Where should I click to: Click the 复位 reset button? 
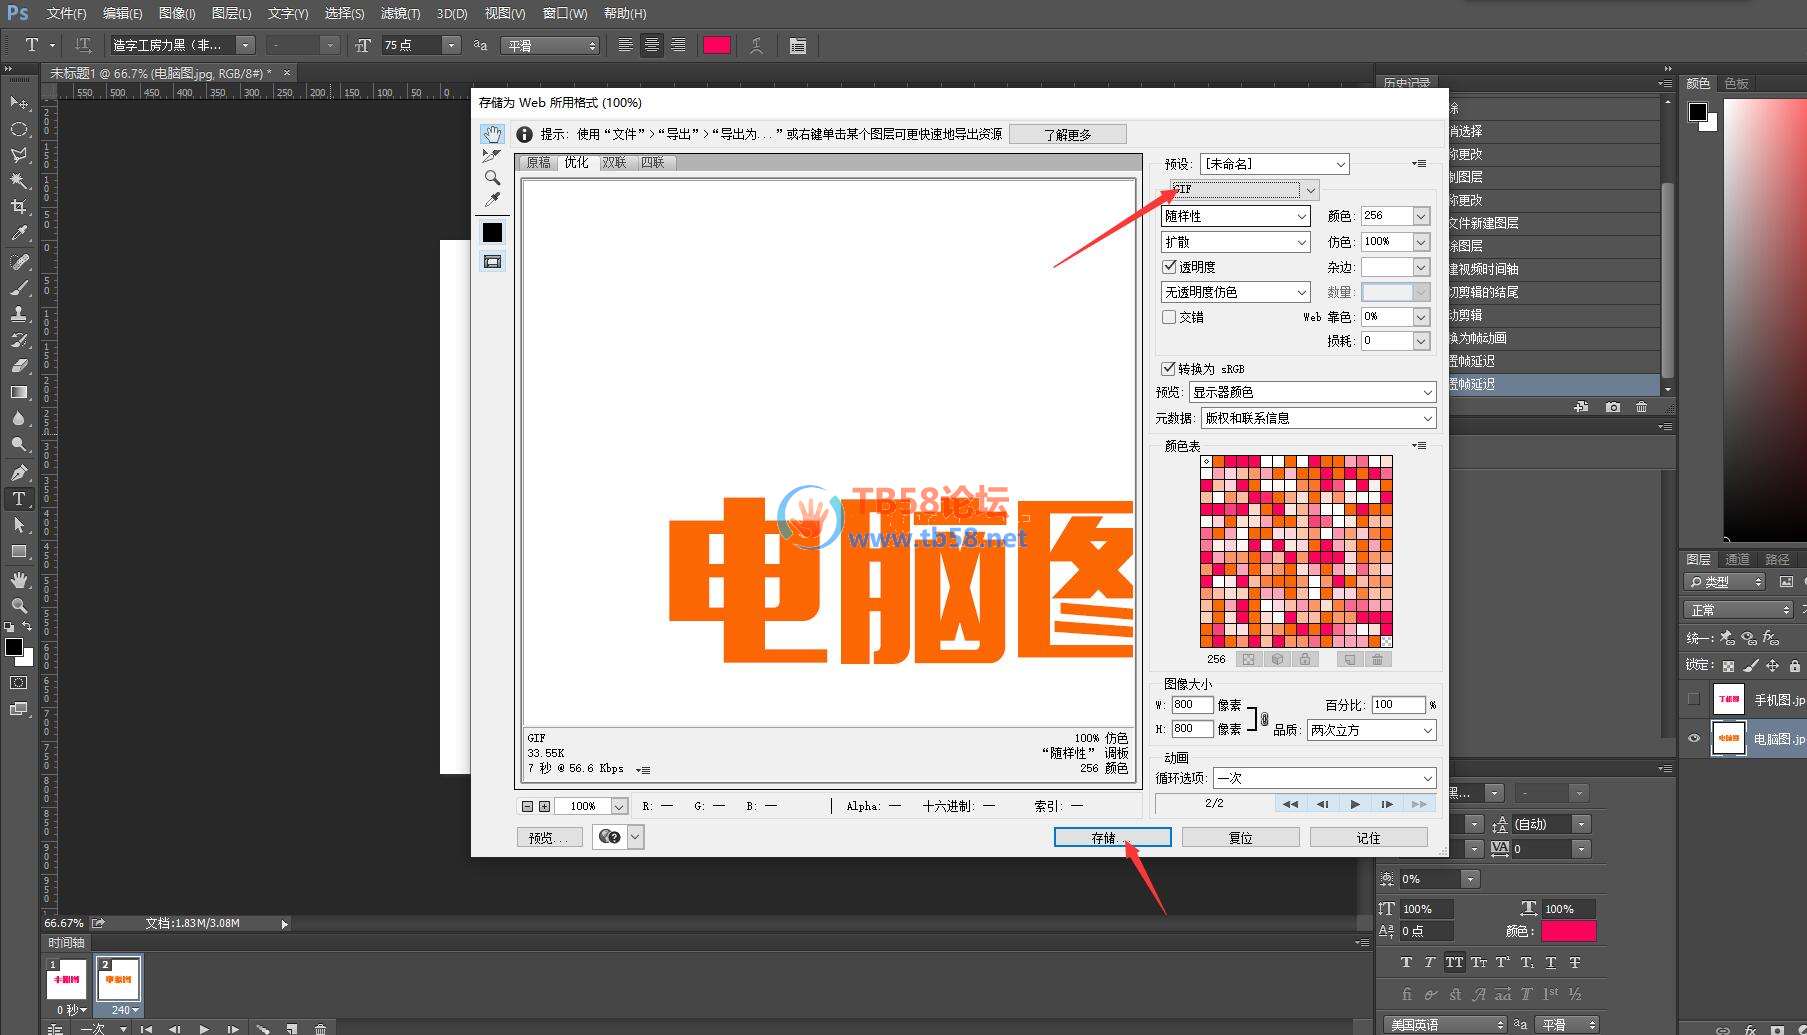[x=1241, y=837]
